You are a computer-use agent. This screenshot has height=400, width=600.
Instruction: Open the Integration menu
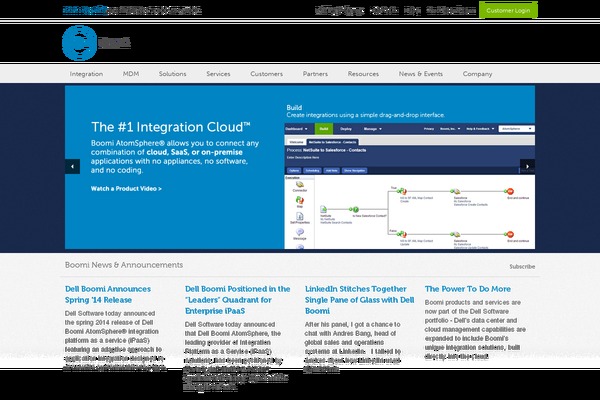(86, 74)
